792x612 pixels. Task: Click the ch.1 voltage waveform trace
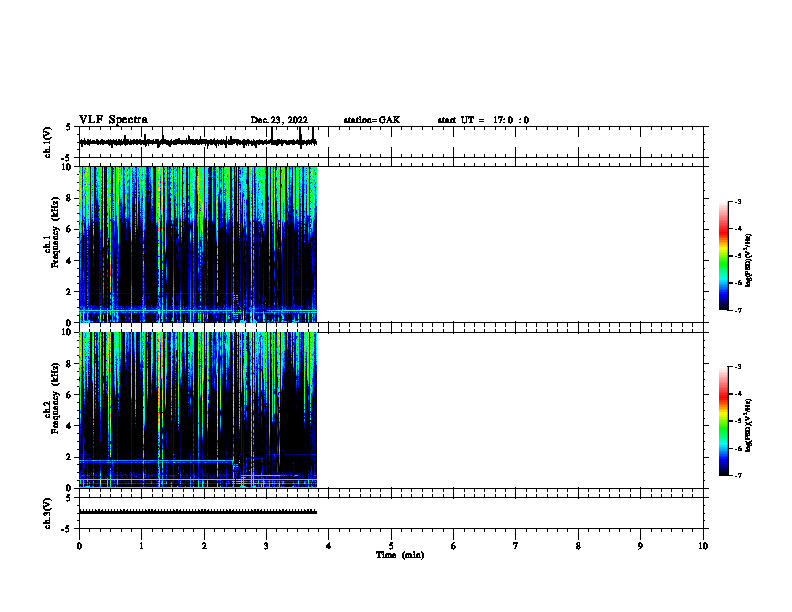point(198,142)
